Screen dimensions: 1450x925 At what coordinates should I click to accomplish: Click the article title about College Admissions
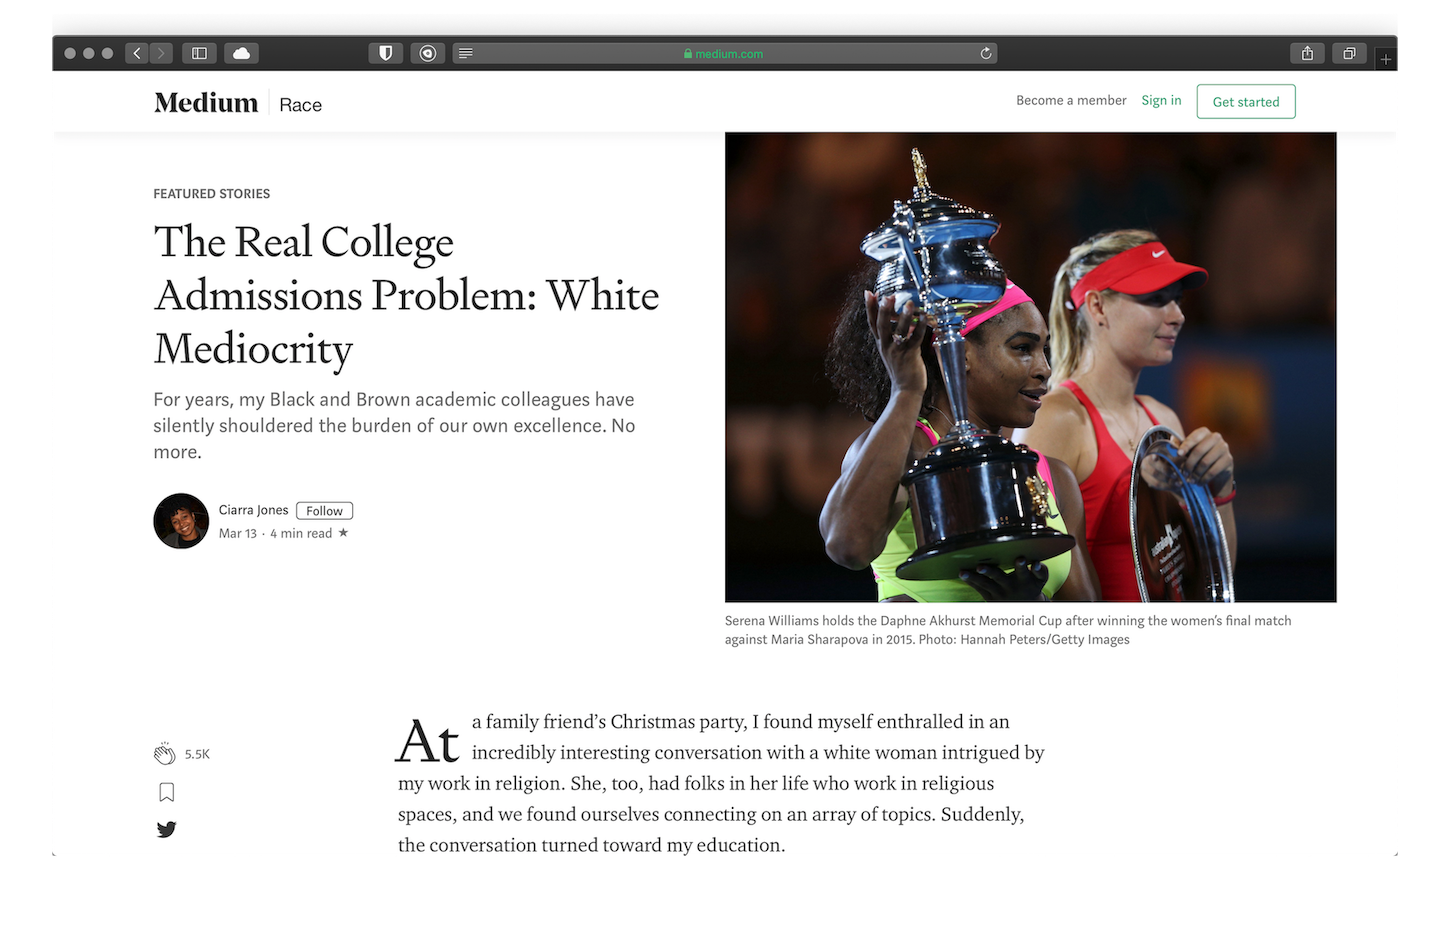pyautogui.click(x=406, y=295)
